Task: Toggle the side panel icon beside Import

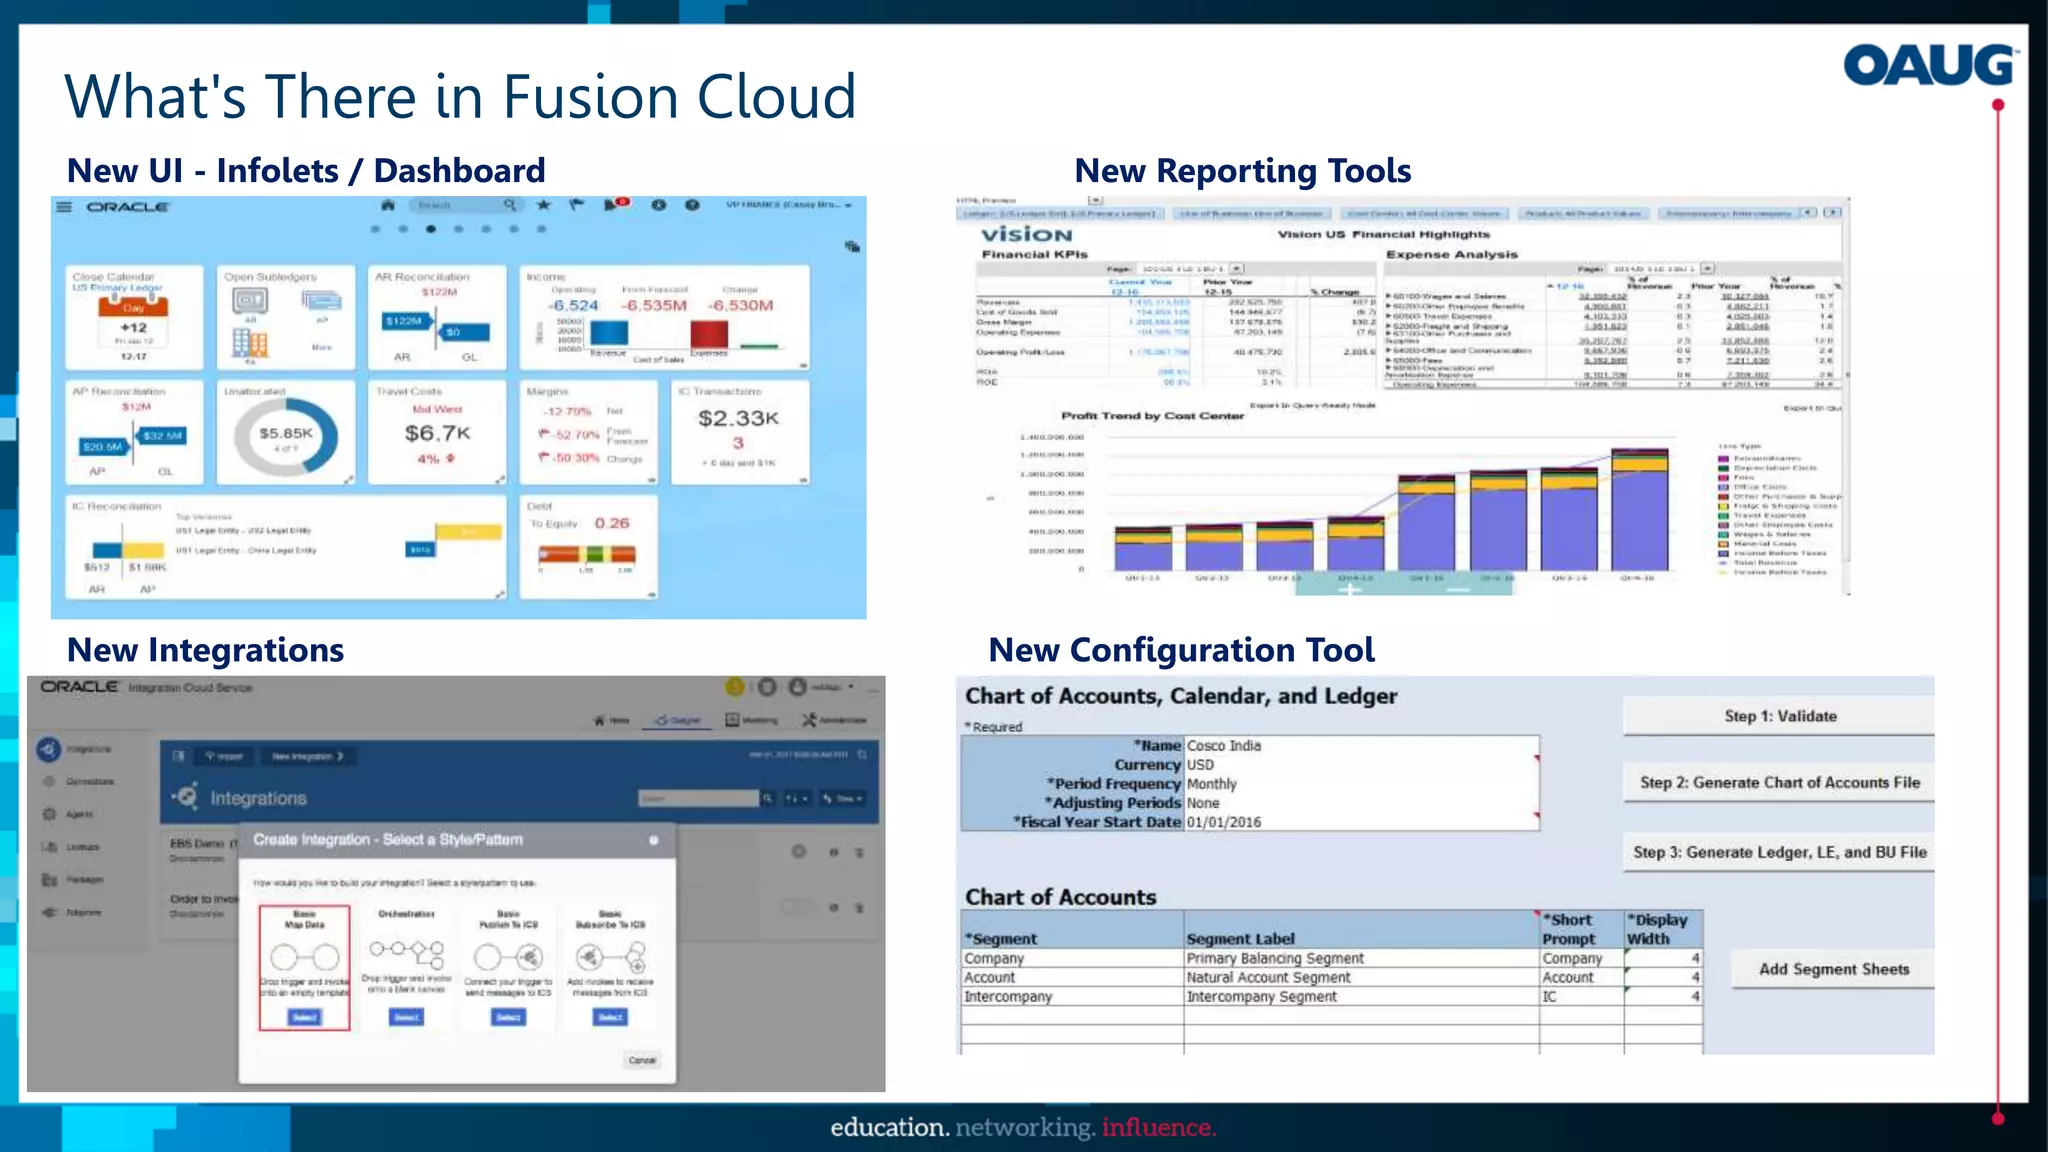Action: (x=178, y=756)
